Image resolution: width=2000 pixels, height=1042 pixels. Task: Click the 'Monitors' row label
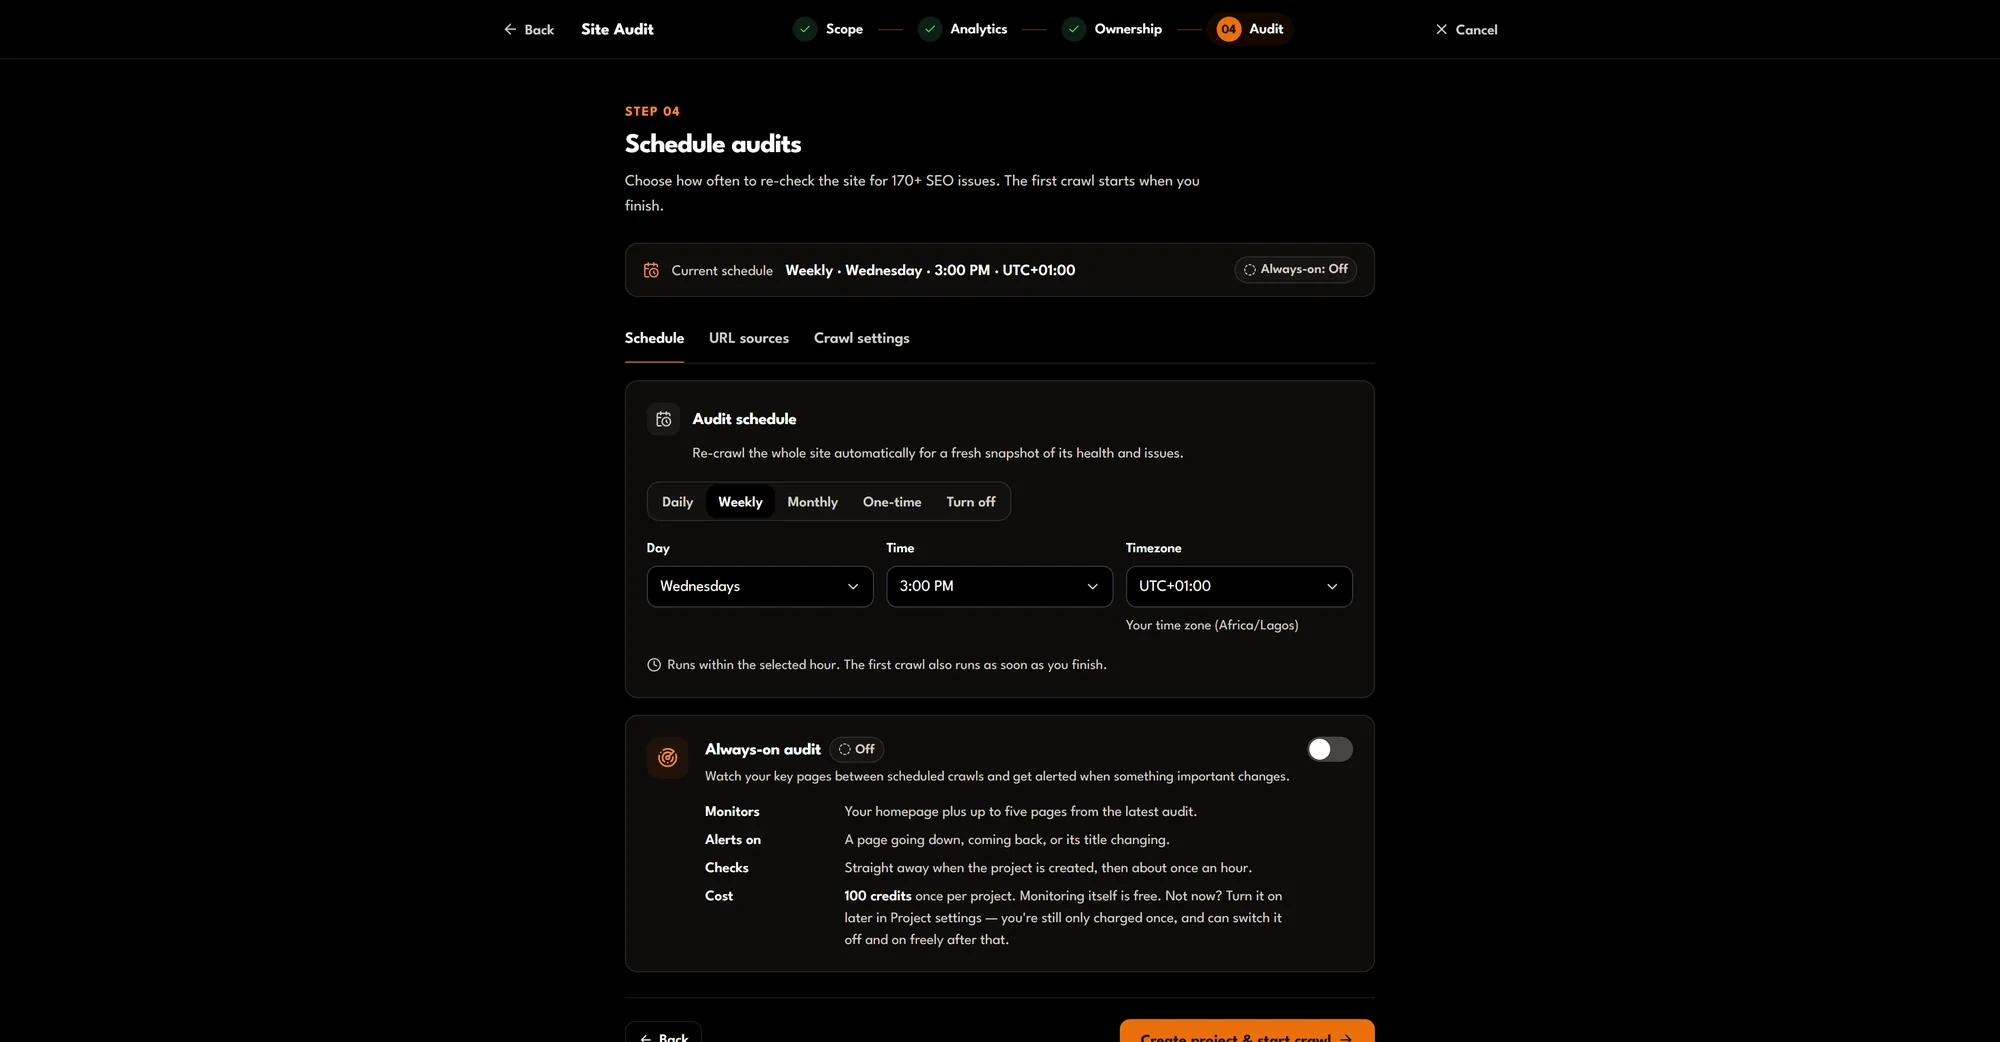tap(732, 812)
